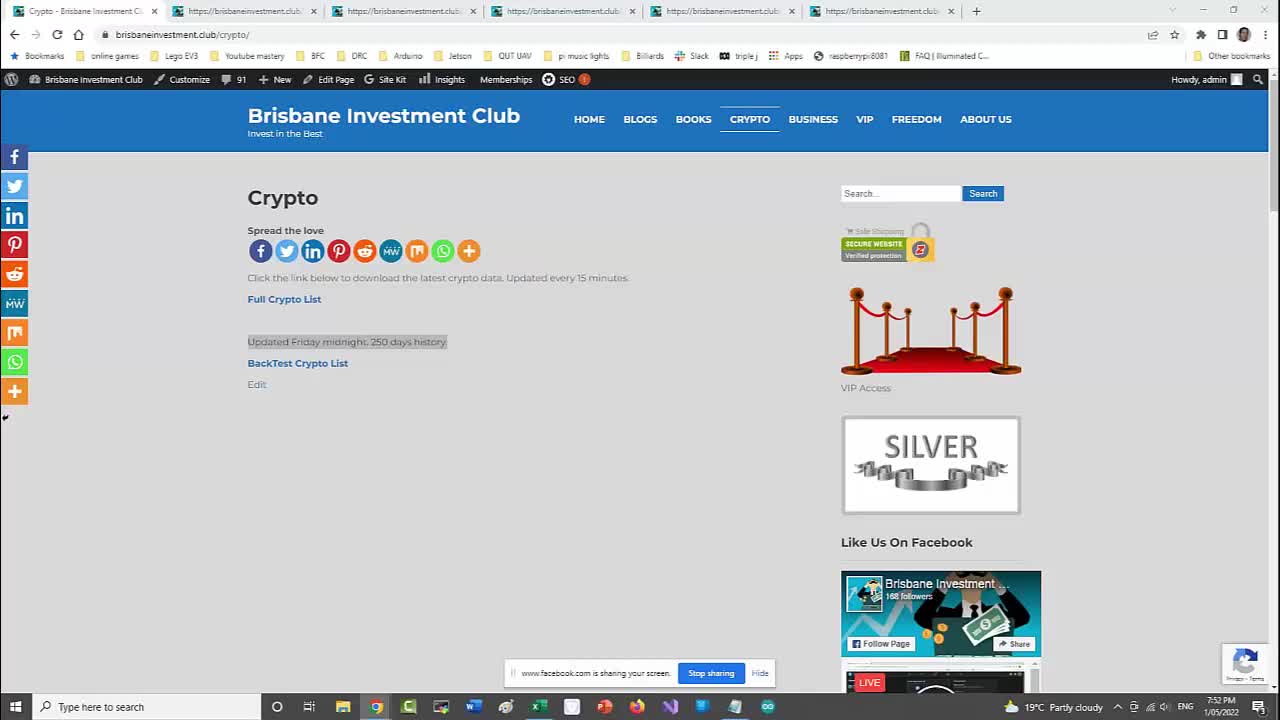Viewport: 1280px width, 720px height.
Task: Share to WhatsApp under Spread the love
Action: 442,251
